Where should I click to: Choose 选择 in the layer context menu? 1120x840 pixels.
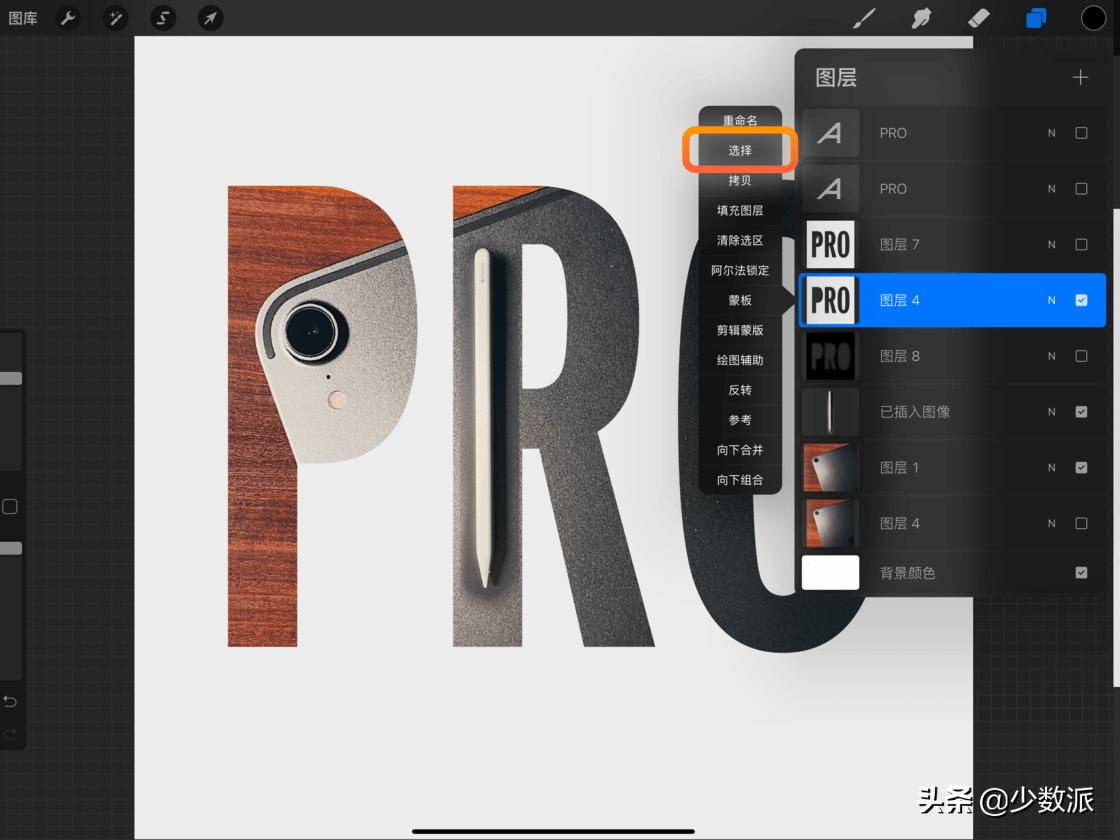(740, 150)
